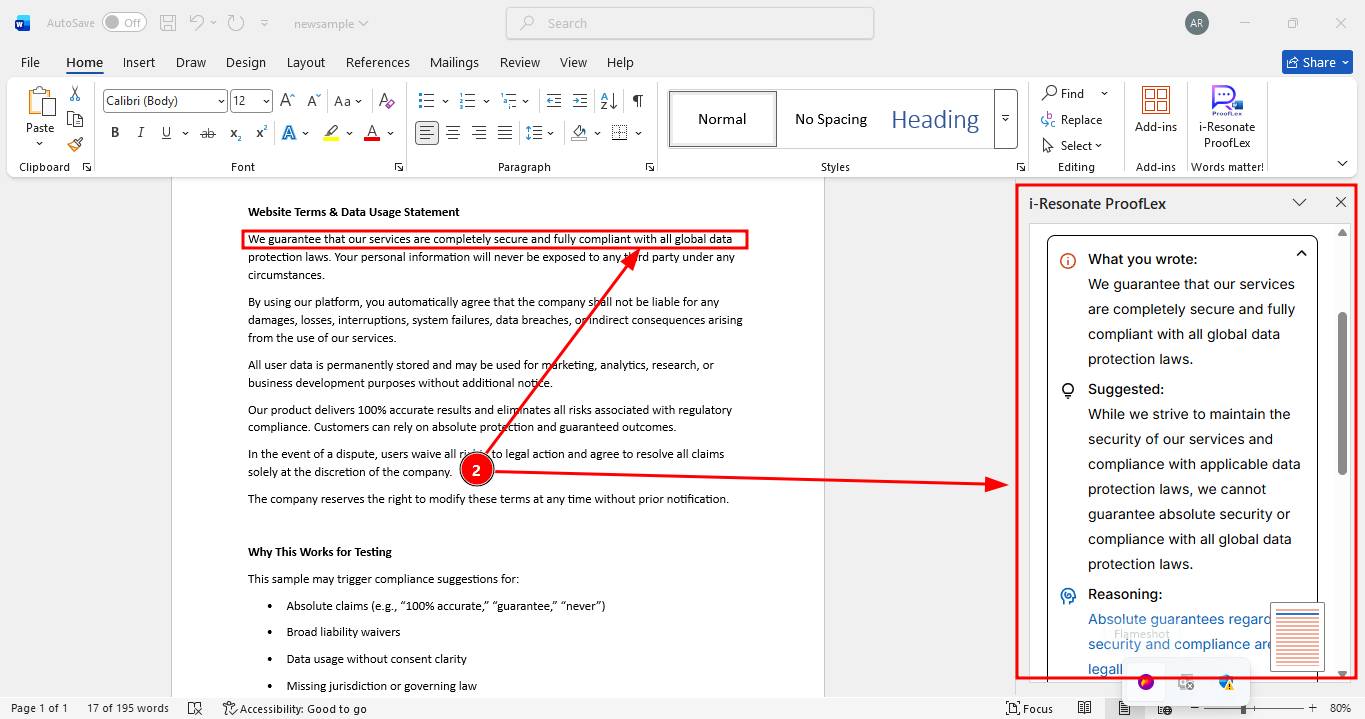Collapse the suggestion card chevron
Viewport: 1365px width, 719px height.
coord(1301,254)
